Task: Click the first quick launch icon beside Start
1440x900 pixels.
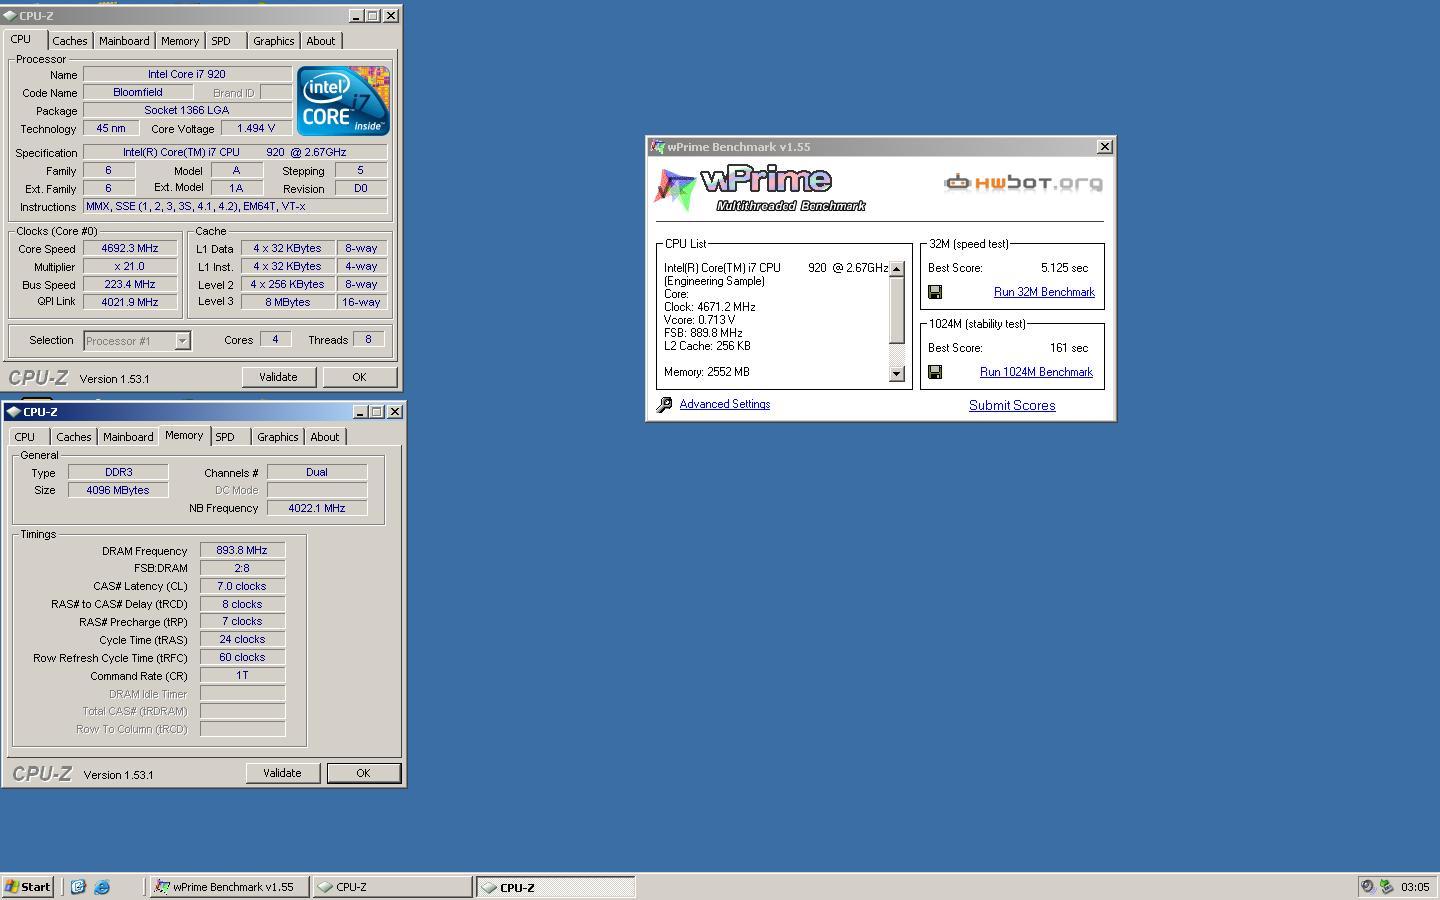Action: [x=78, y=887]
